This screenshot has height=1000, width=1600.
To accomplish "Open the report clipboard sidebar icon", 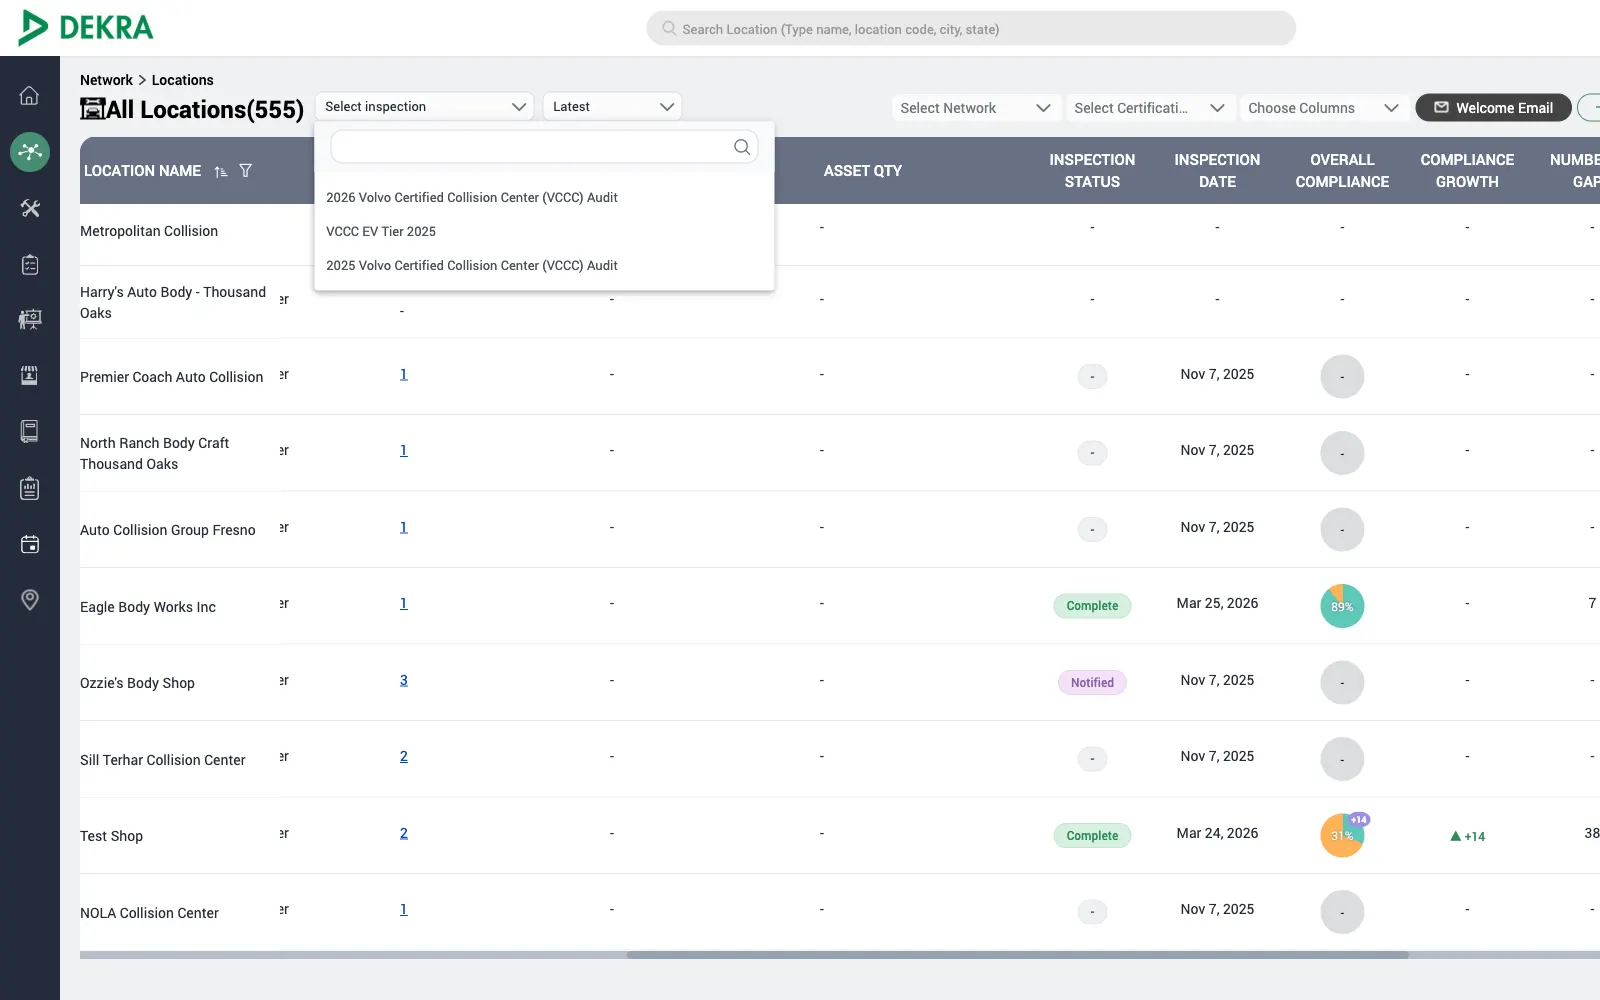I will (x=30, y=488).
